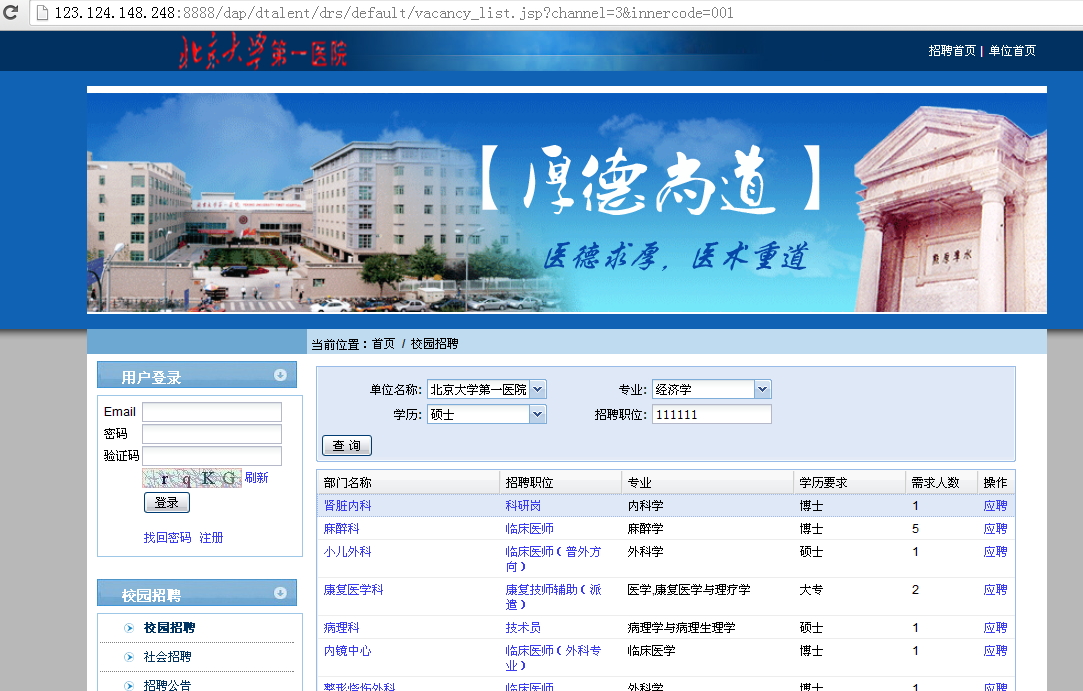The width and height of the screenshot is (1083, 691).
Task: Open 科研岗 position link
Action: (523, 506)
